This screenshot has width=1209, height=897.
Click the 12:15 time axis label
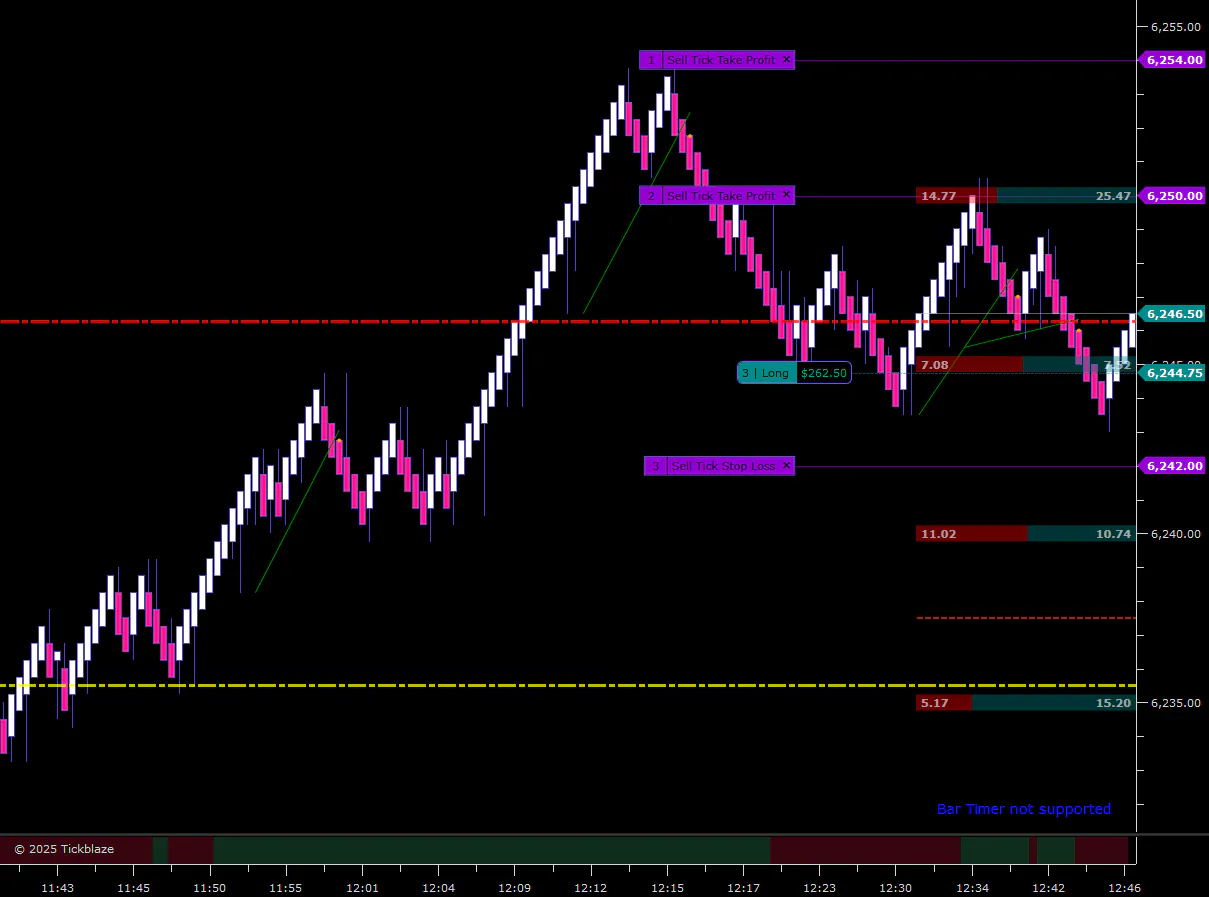667,888
